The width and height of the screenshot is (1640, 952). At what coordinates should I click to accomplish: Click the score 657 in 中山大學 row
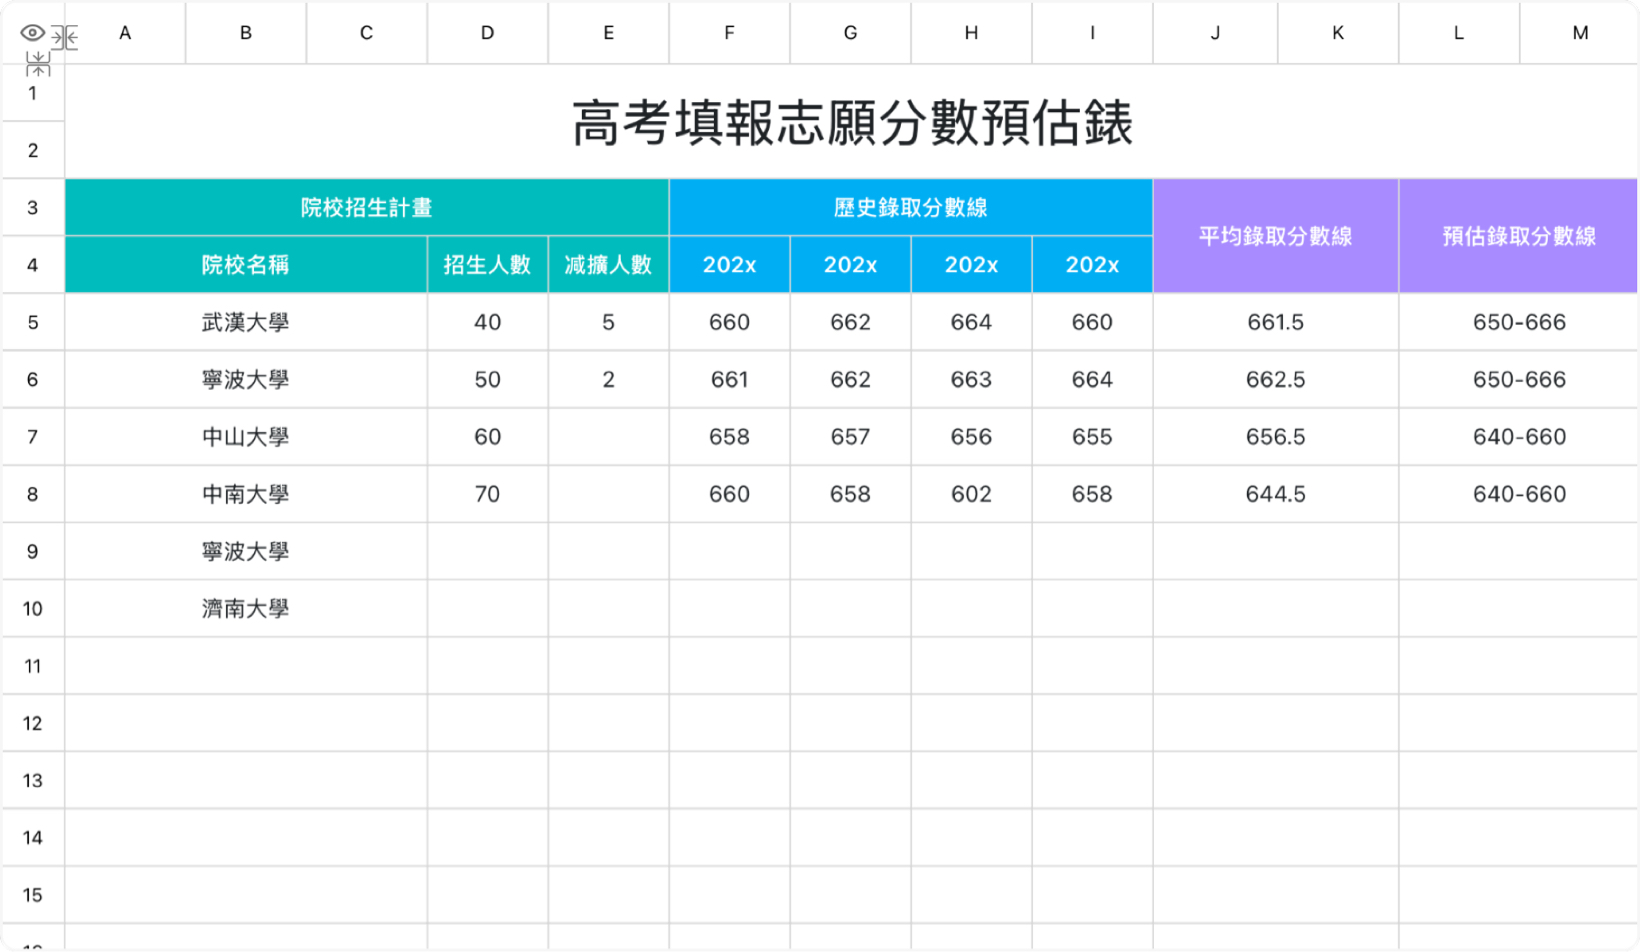850,437
